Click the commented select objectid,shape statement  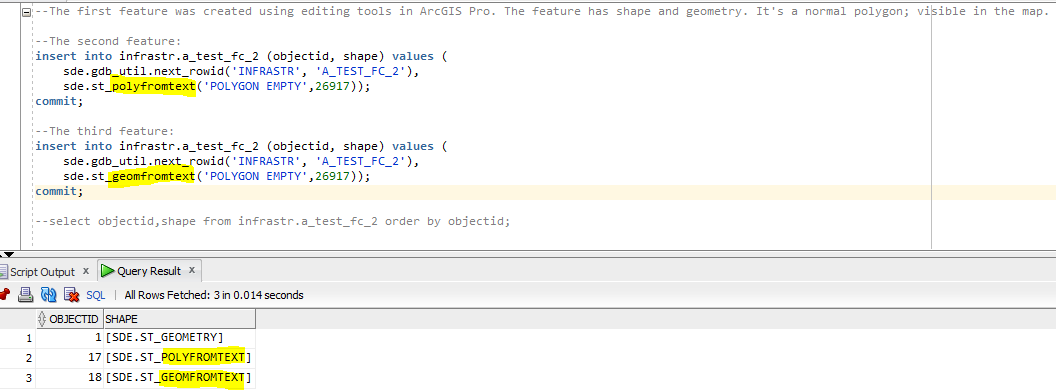click(273, 221)
